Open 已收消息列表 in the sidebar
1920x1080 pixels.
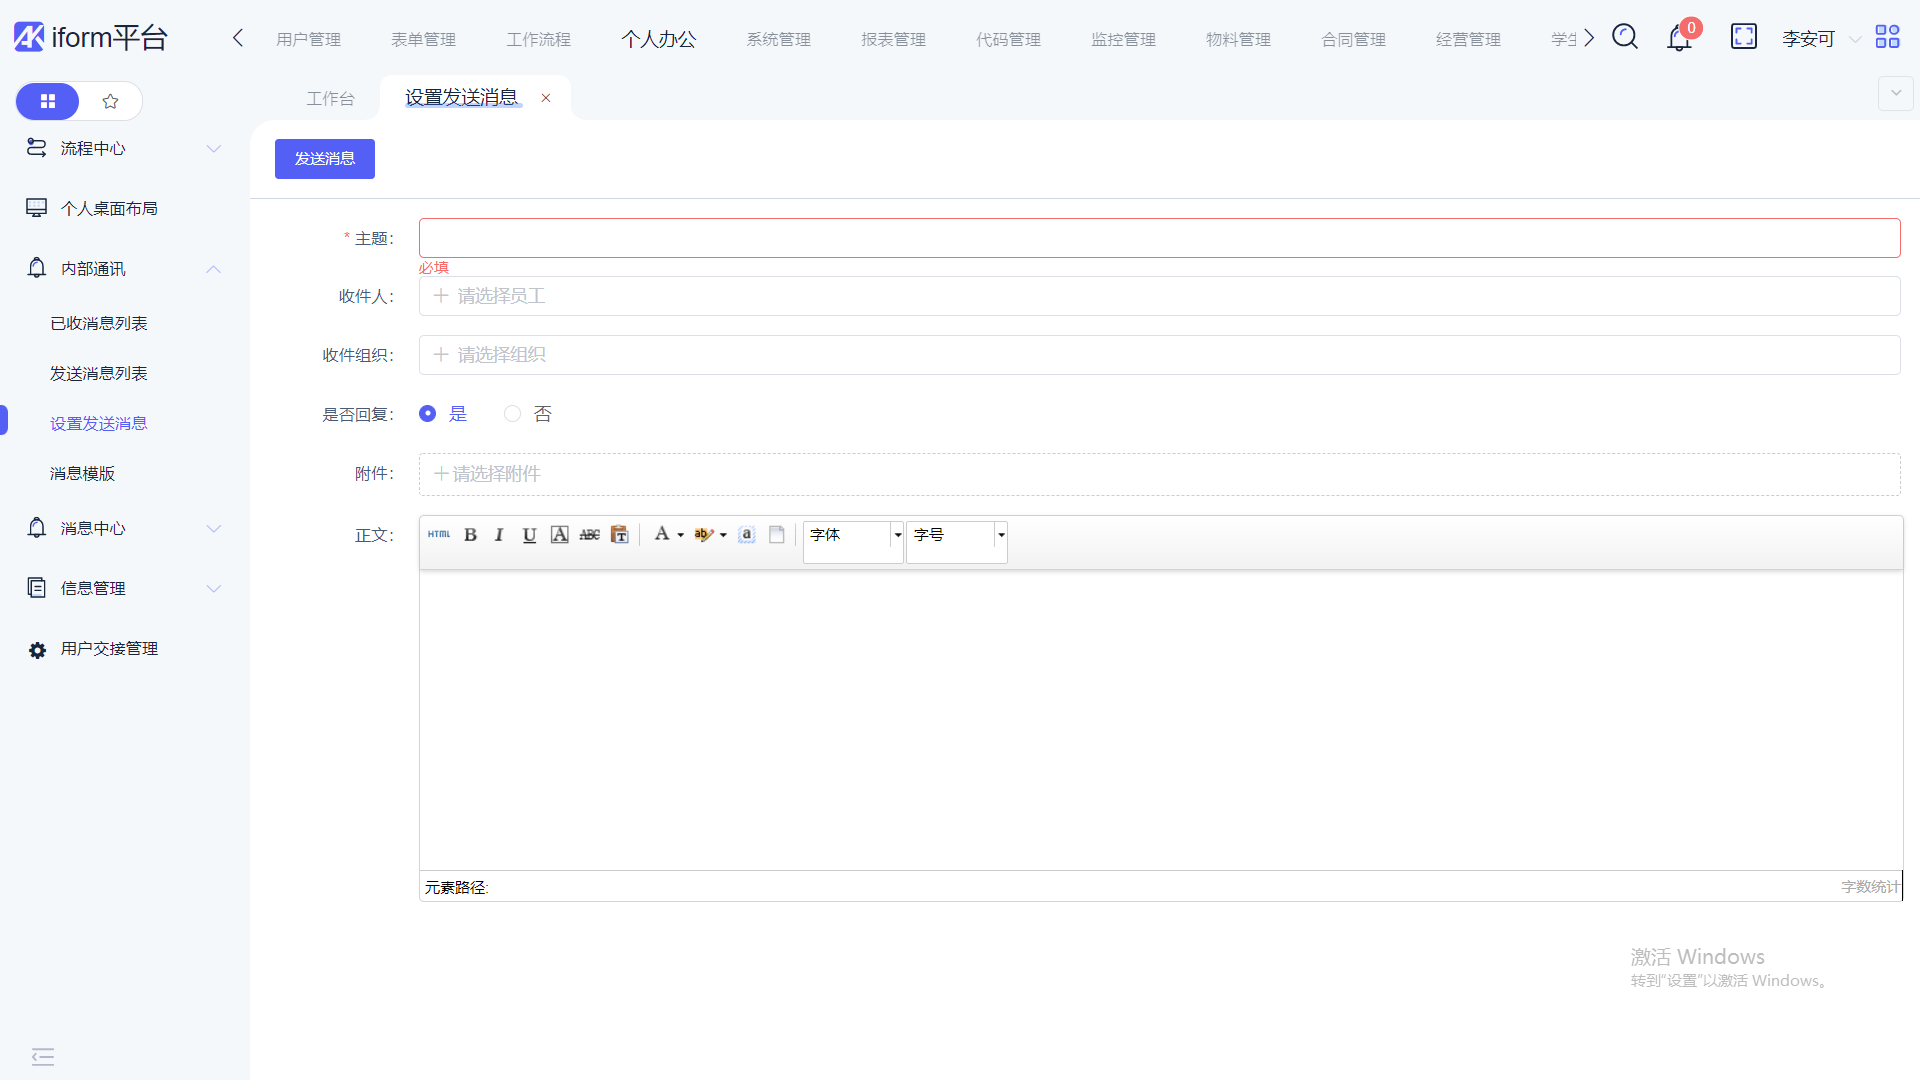99,324
